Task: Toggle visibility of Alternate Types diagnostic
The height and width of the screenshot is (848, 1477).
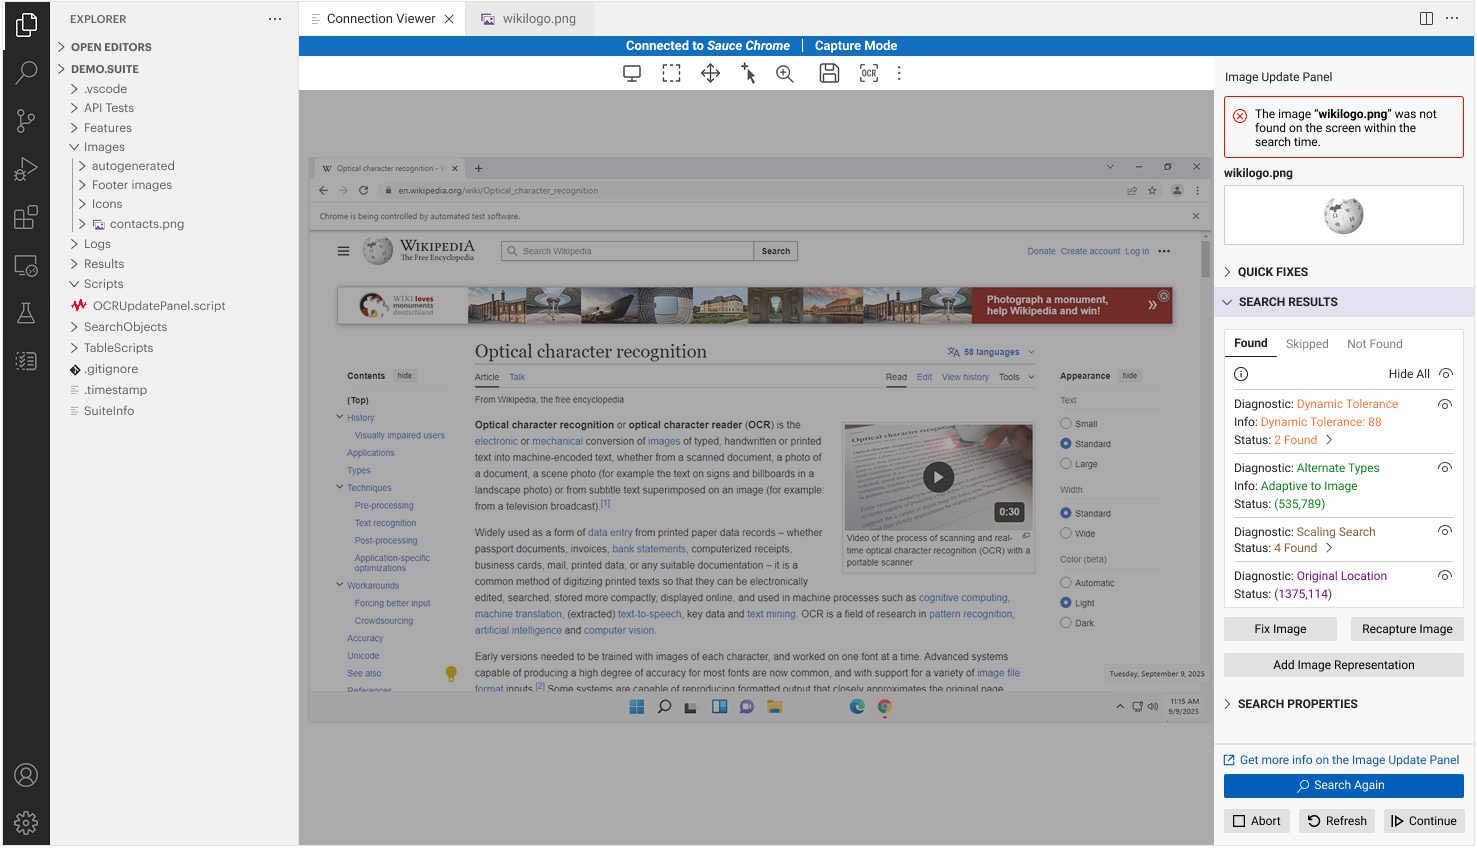Action: click(1445, 468)
